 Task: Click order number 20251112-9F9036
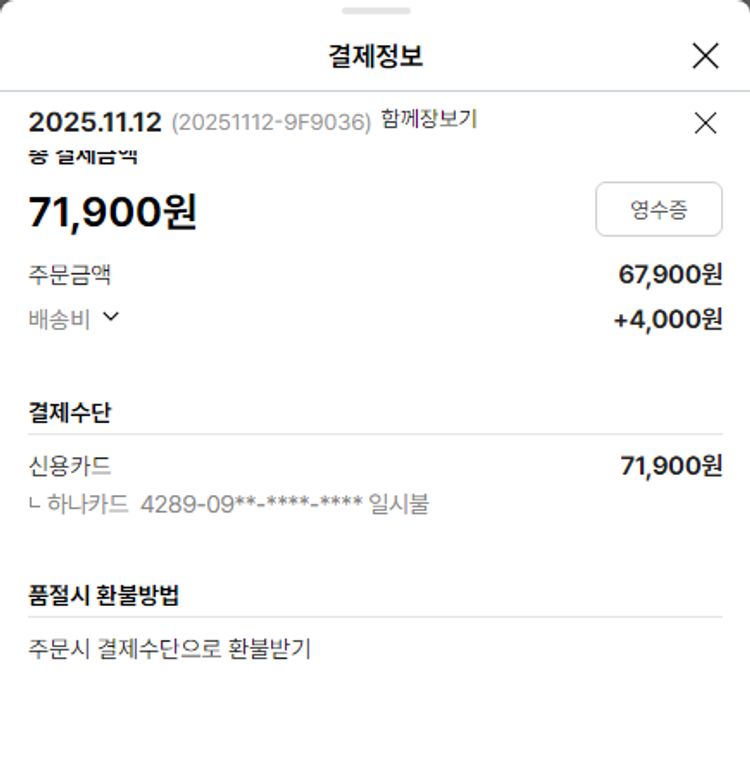[271, 123]
